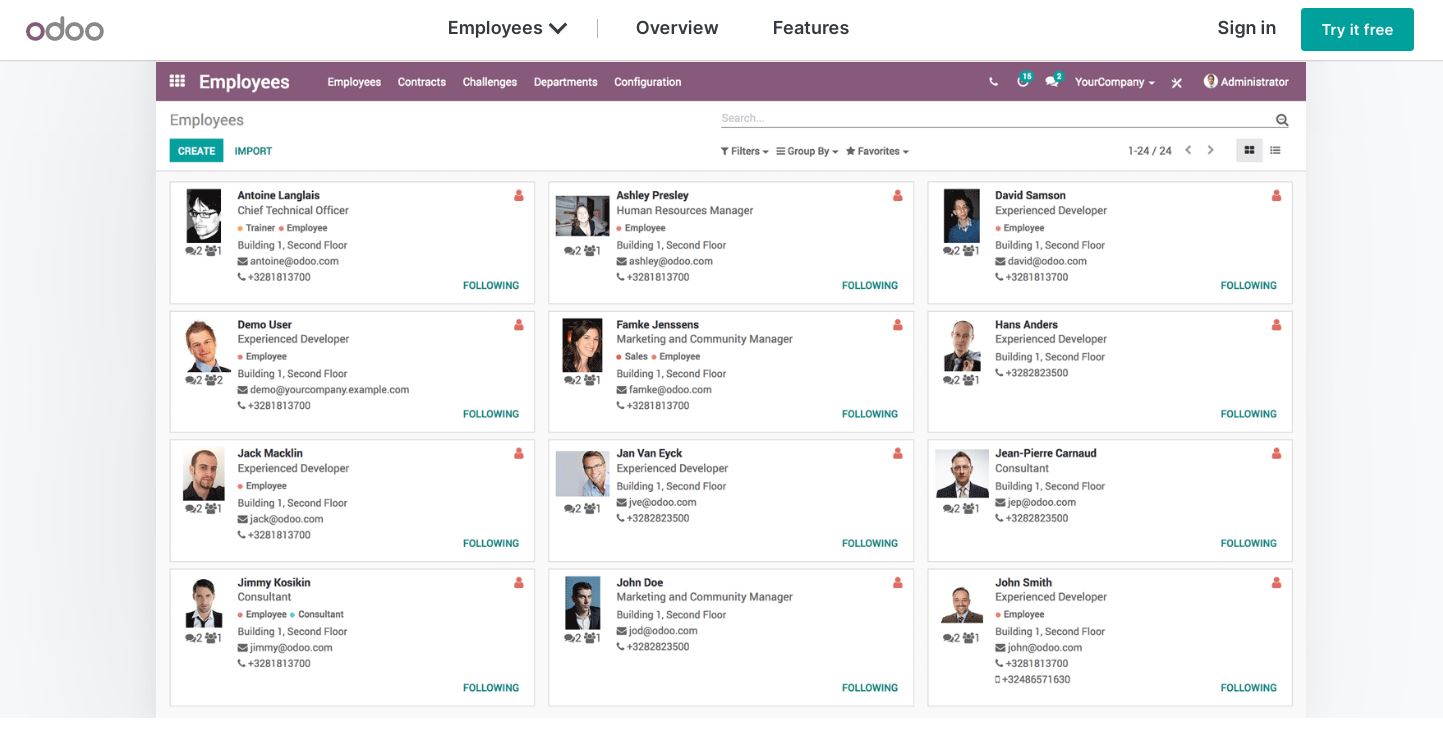
Task: Click the CREATE button
Action: tap(196, 151)
